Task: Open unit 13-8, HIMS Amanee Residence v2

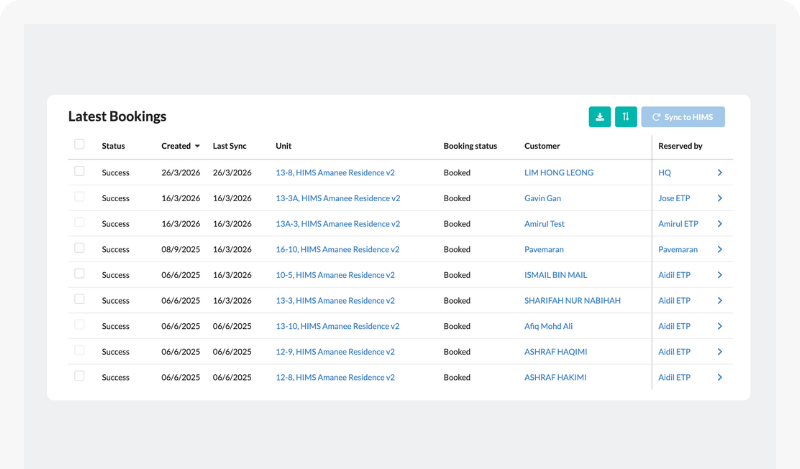Action: click(x=335, y=172)
